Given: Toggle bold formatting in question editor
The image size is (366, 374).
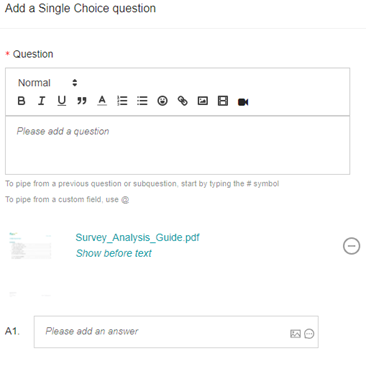Looking at the screenshot, I should click(21, 101).
